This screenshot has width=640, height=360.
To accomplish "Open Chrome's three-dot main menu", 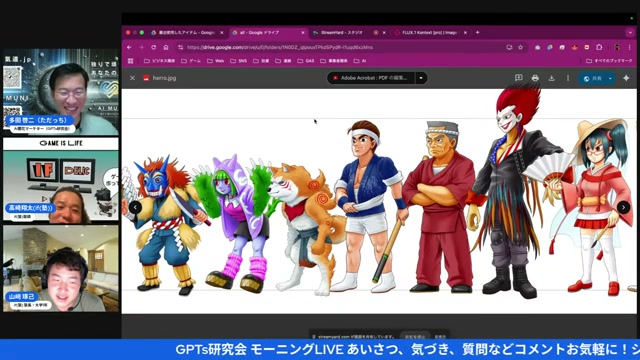I will (630, 47).
